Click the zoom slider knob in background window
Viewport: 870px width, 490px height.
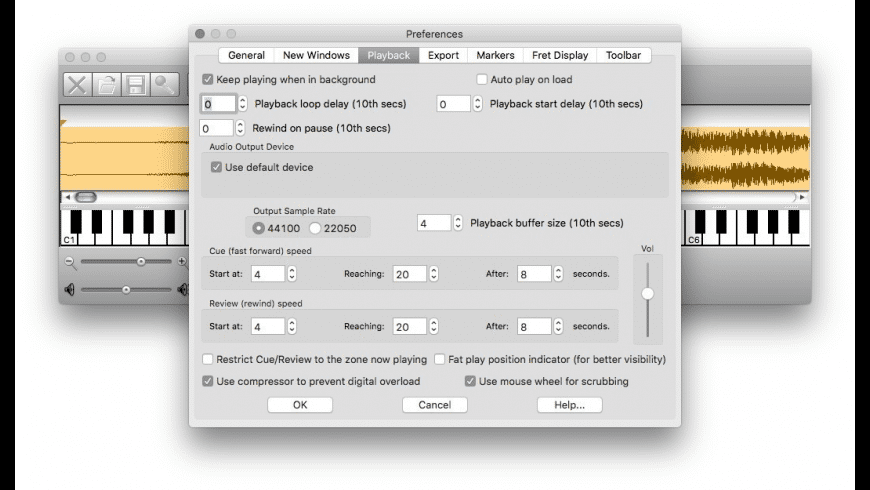[x=141, y=261]
